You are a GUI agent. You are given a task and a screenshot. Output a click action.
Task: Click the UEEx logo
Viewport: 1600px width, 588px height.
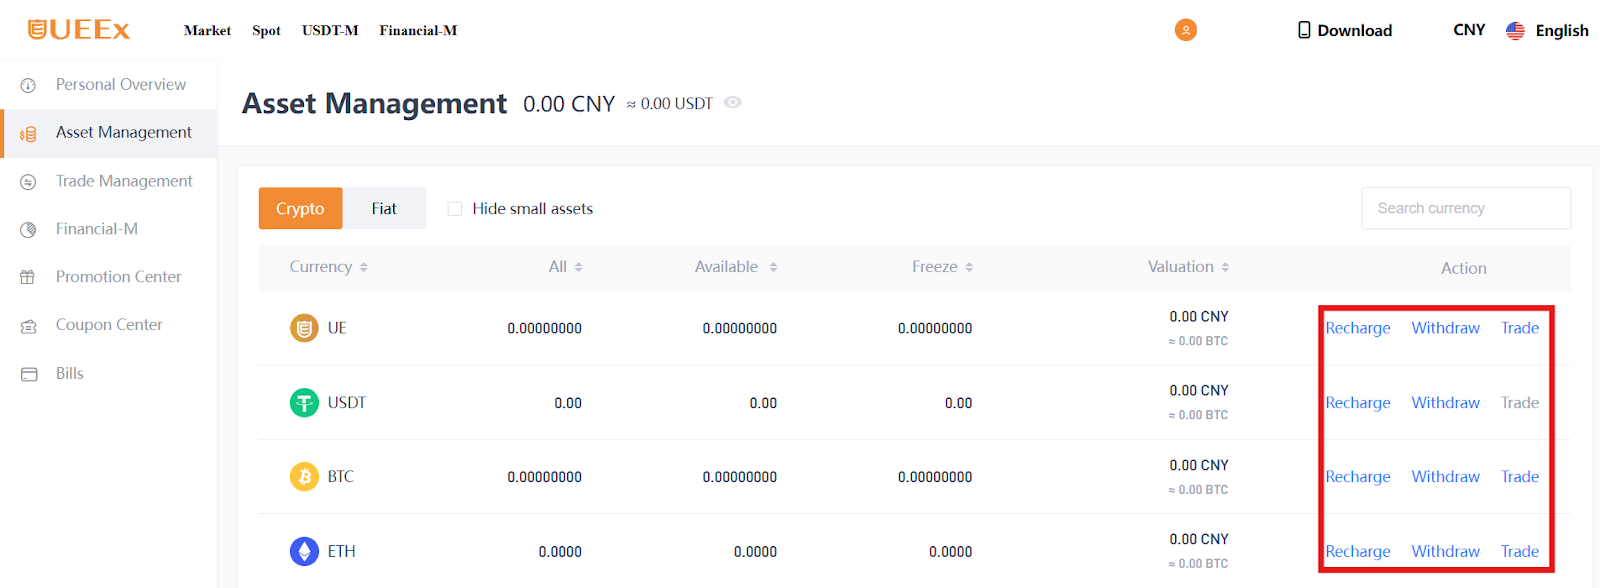[79, 30]
